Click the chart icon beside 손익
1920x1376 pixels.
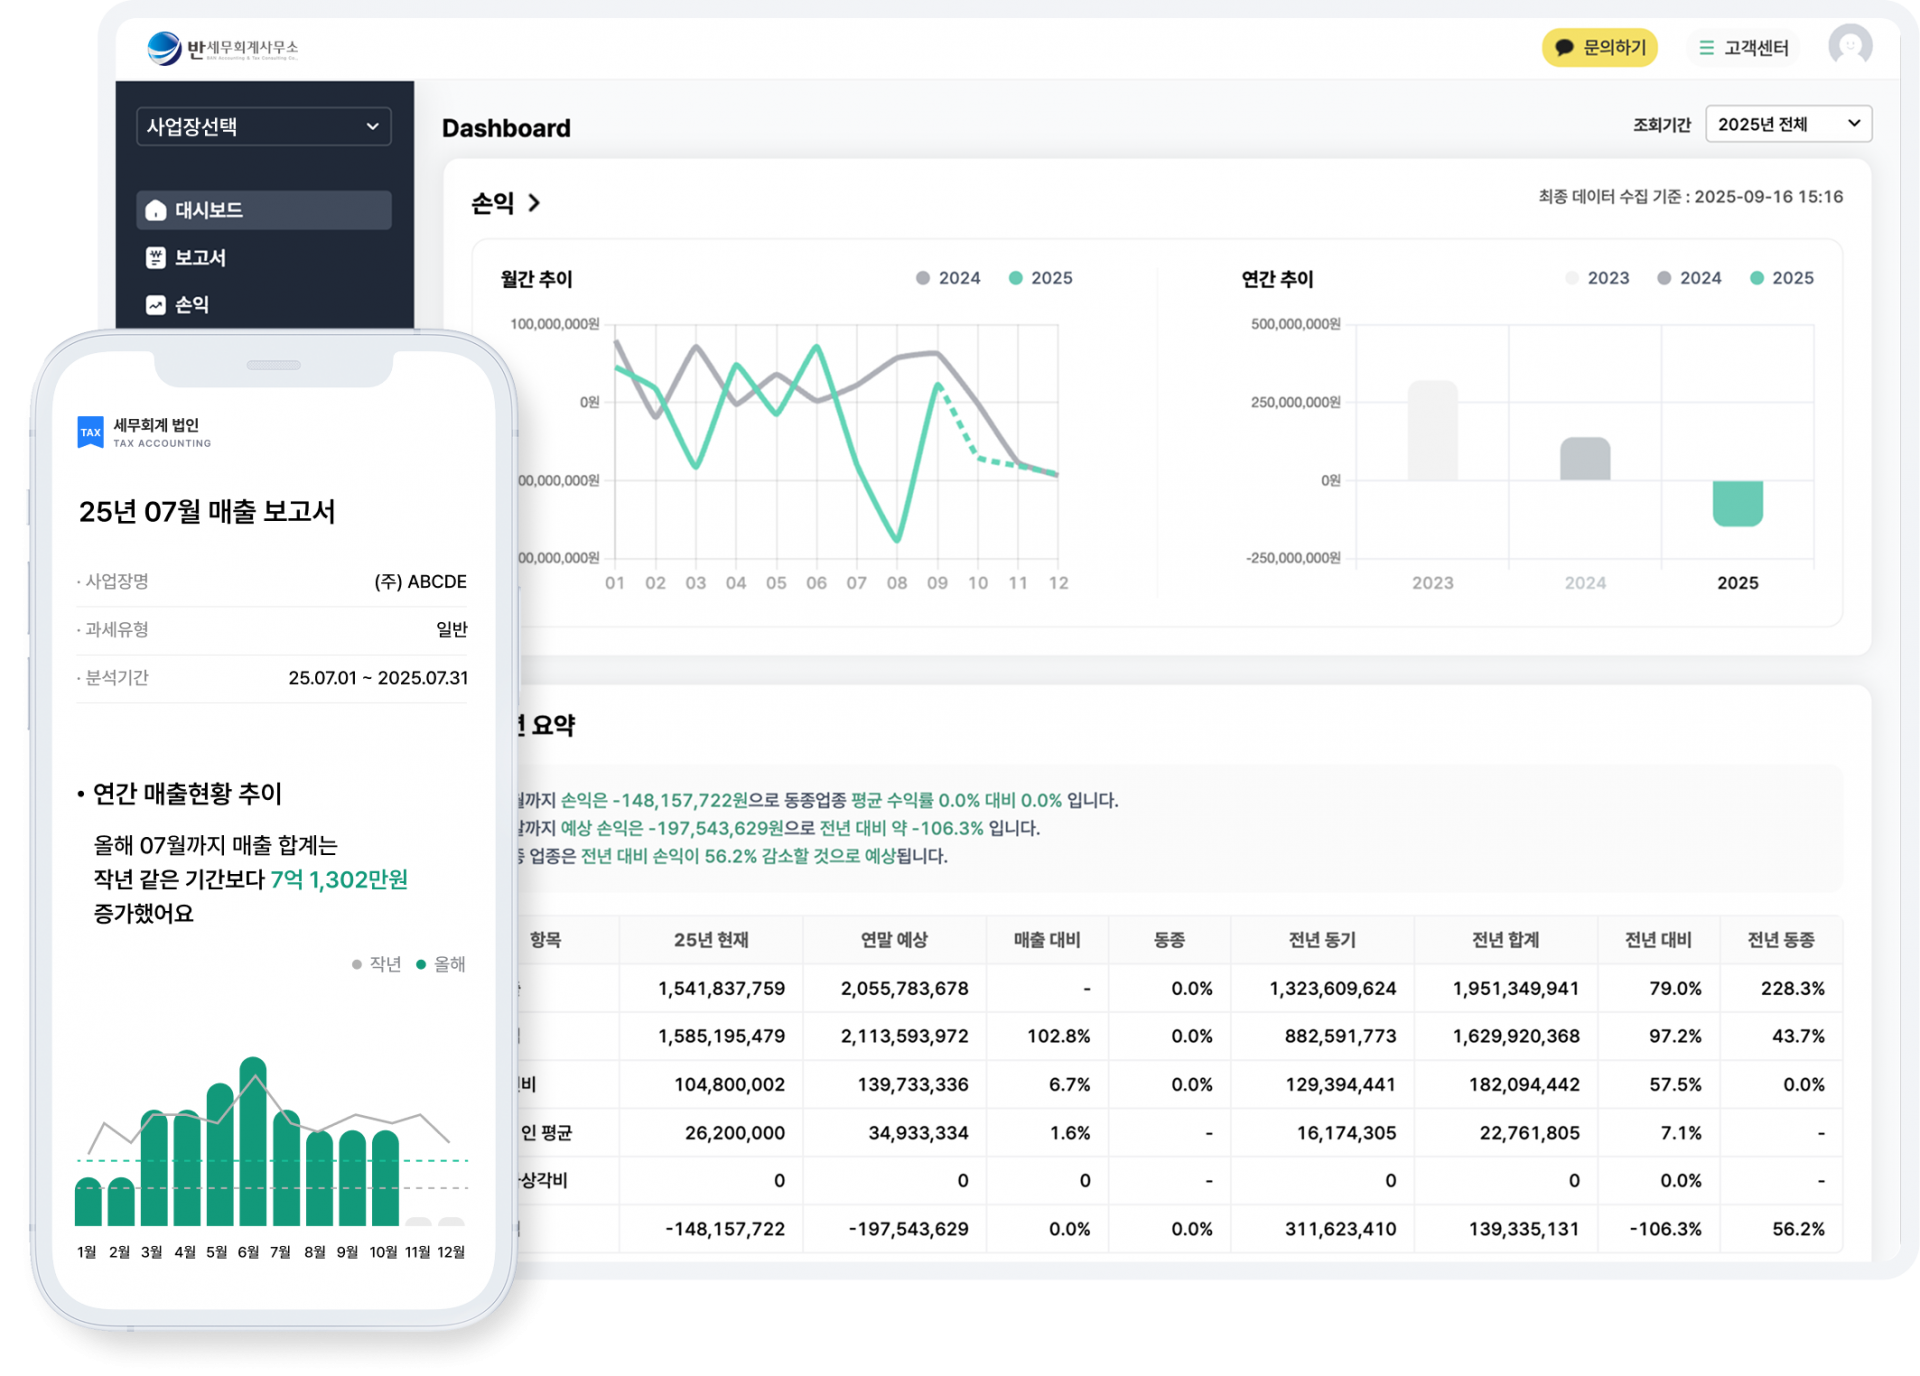pyautogui.click(x=156, y=304)
